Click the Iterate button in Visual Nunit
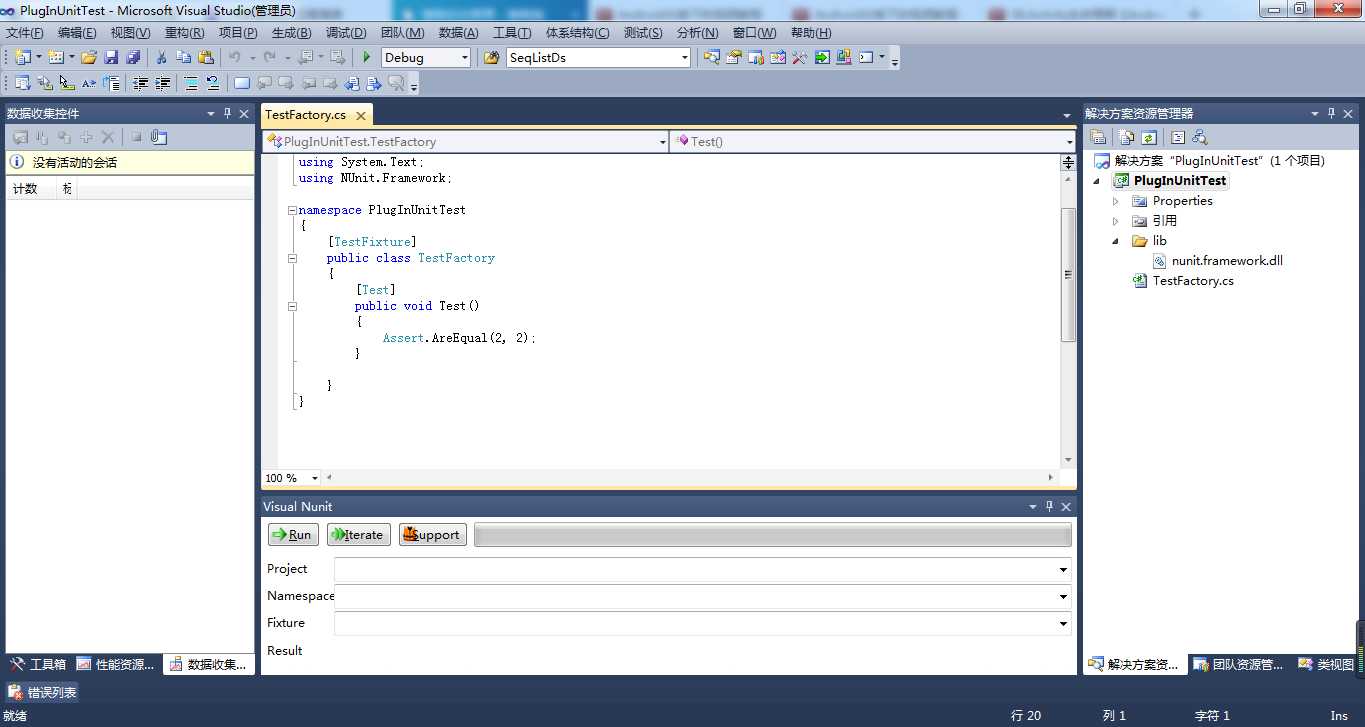The width and height of the screenshot is (1365, 727). 358,535
